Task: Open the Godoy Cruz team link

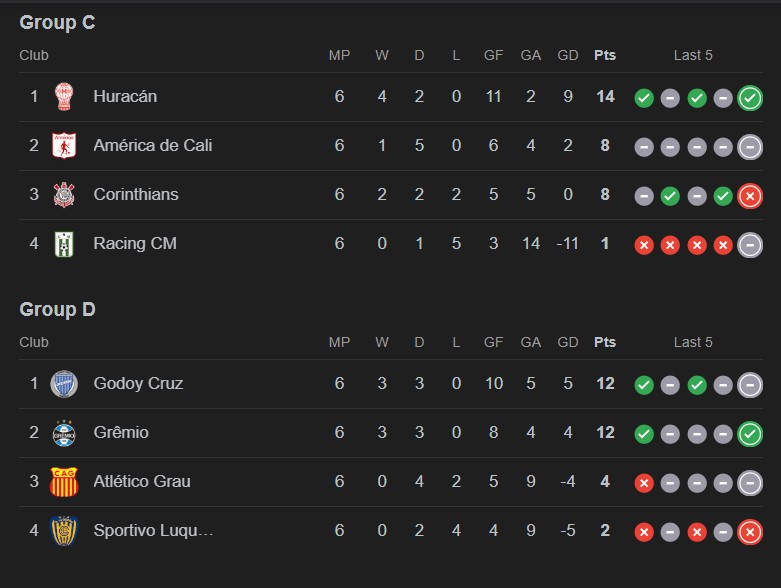Action: pyautogui.click(x=138, y=384)
